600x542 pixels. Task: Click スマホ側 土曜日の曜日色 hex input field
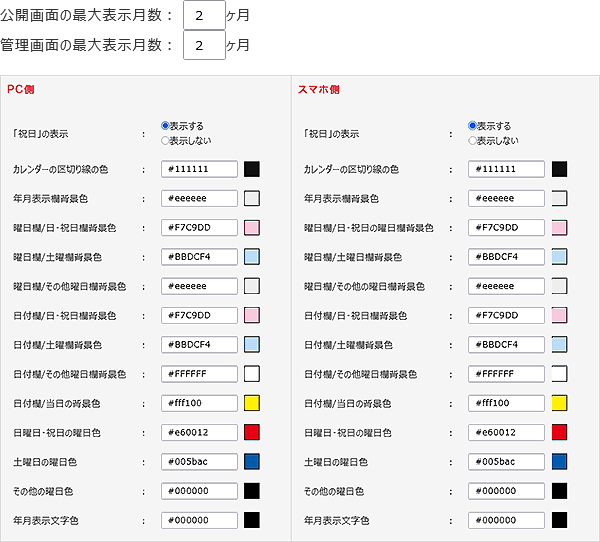(507, 462)
